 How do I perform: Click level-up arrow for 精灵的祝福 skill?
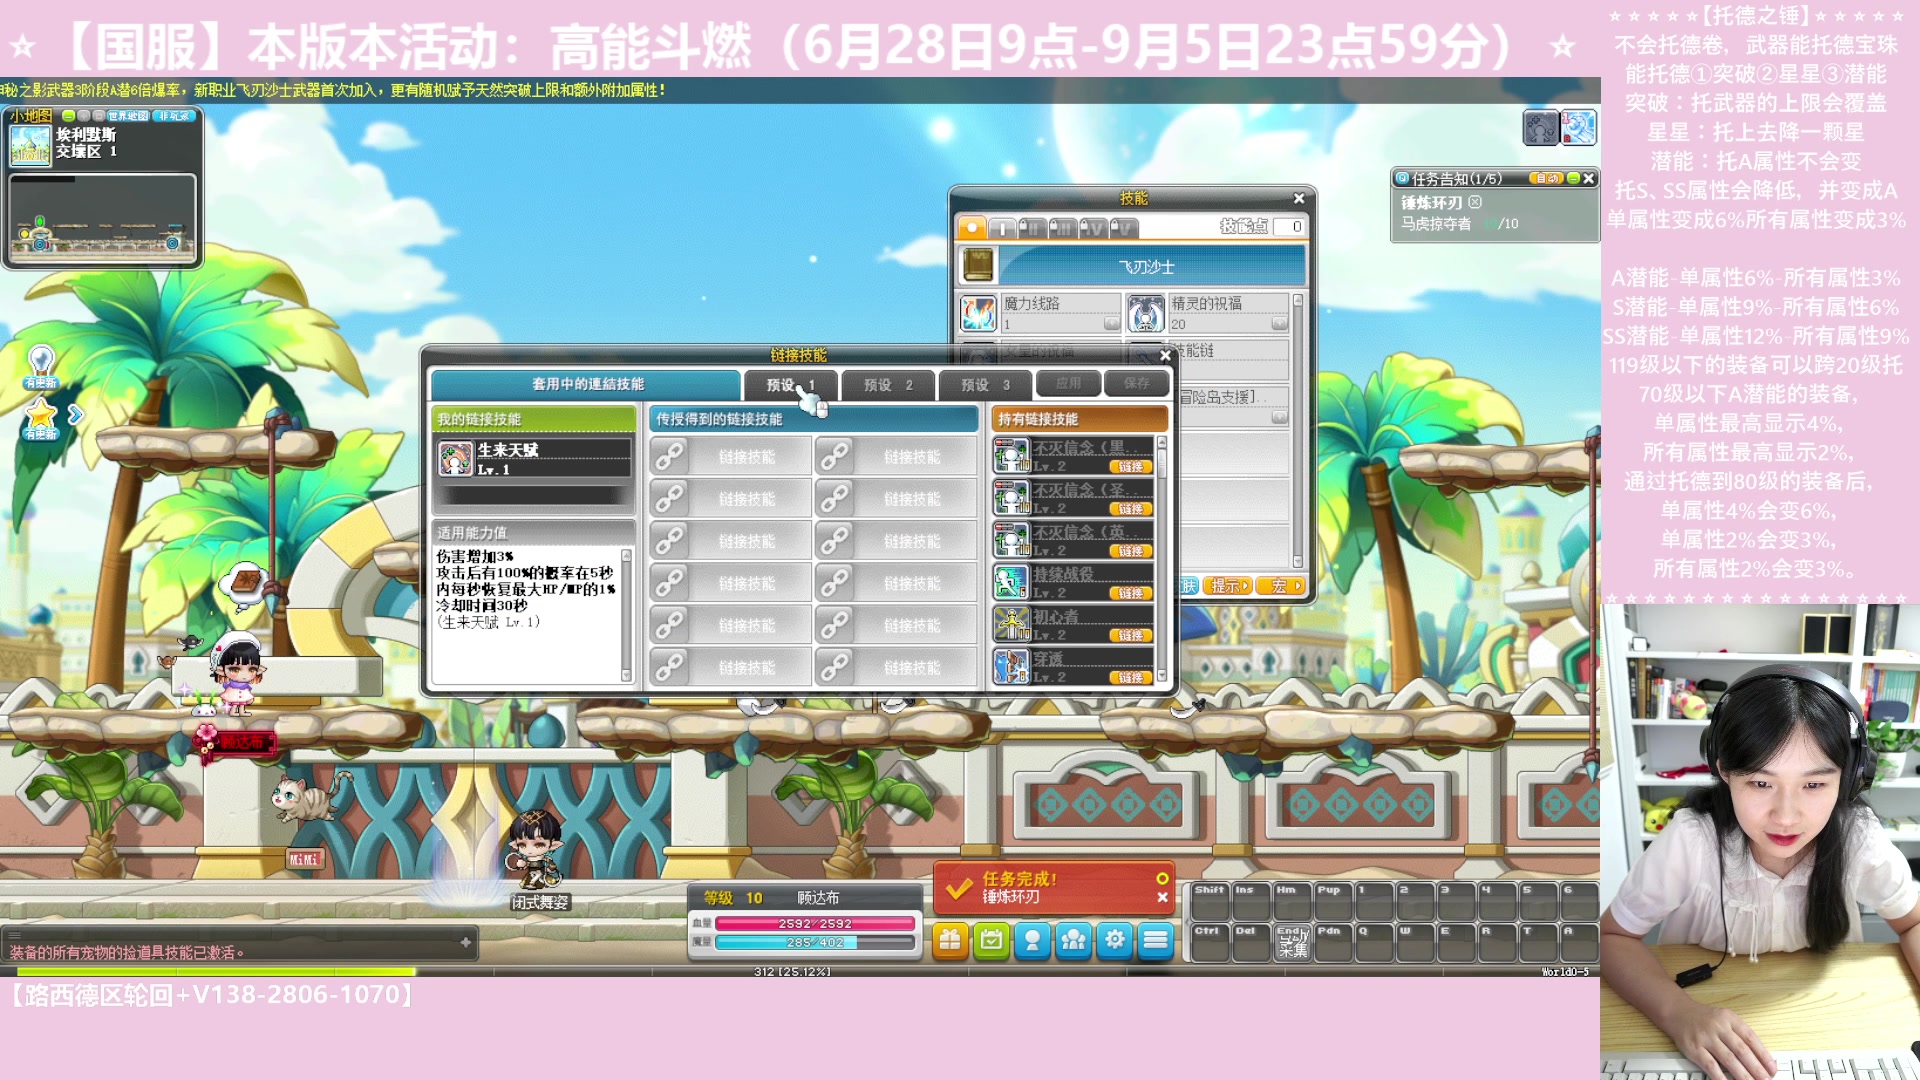tap(1279, 324)
